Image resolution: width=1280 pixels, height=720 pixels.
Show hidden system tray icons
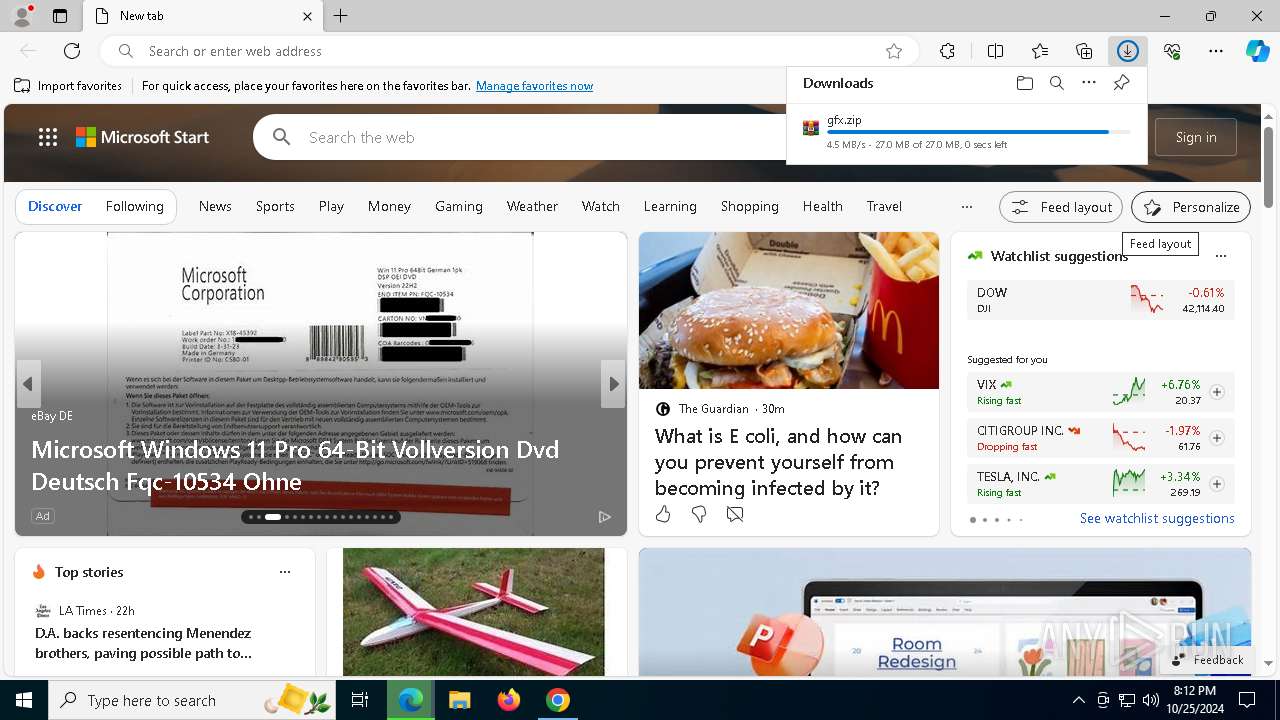click(1078, 700)
